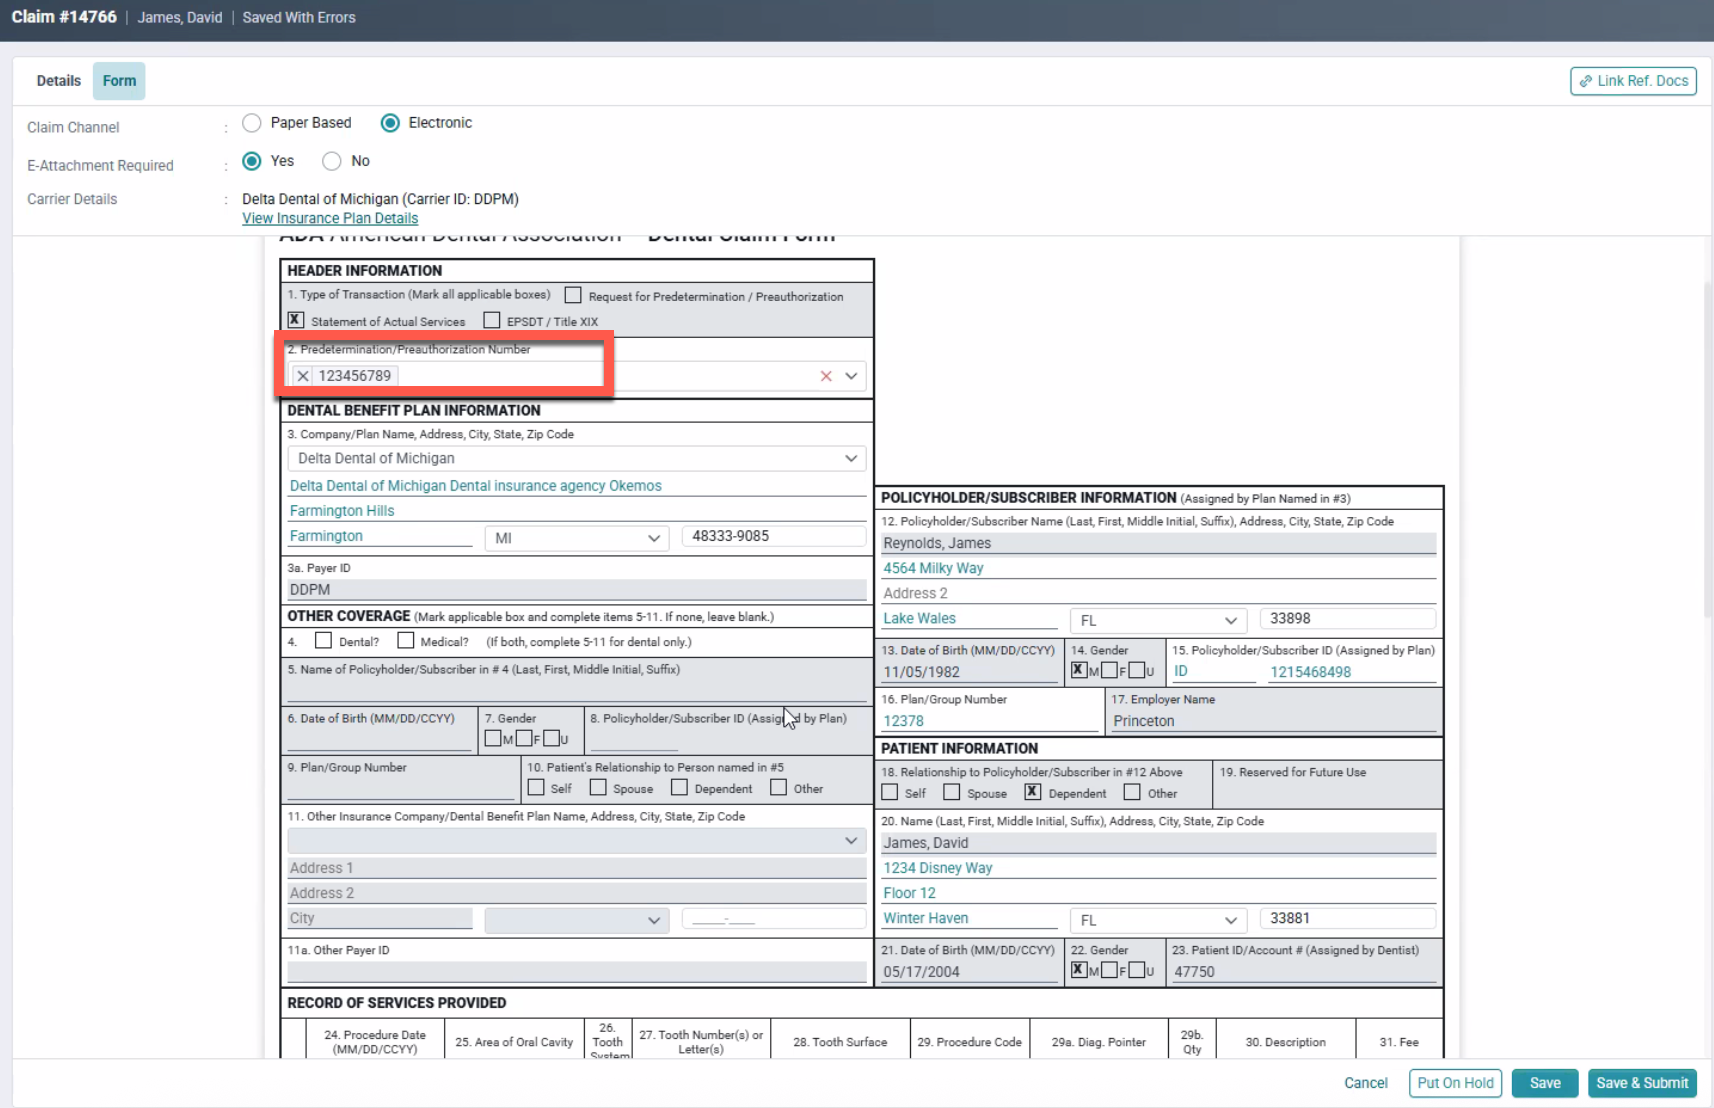Viewport: 1714px width, 1108px height.
Task: Open View Insurance Plan Details link
Action: 330,218
